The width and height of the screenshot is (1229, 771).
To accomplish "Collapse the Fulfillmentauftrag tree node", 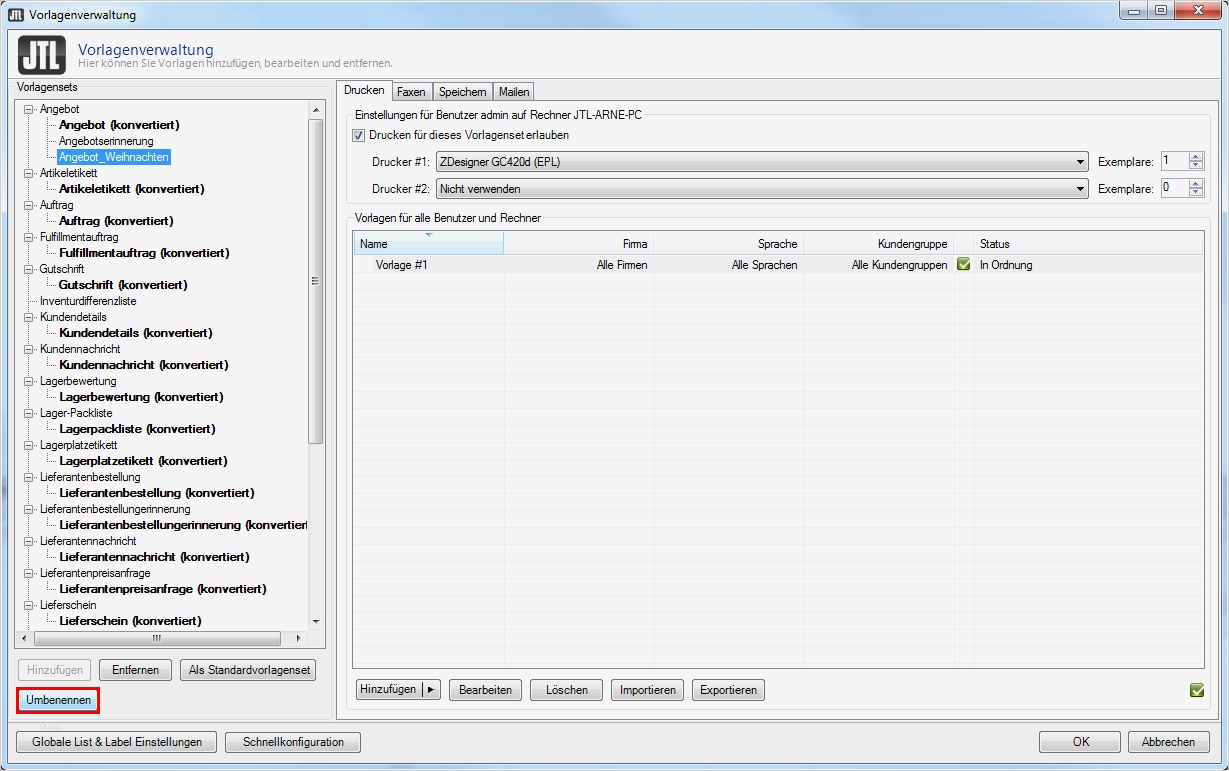I will coord(29,237).
